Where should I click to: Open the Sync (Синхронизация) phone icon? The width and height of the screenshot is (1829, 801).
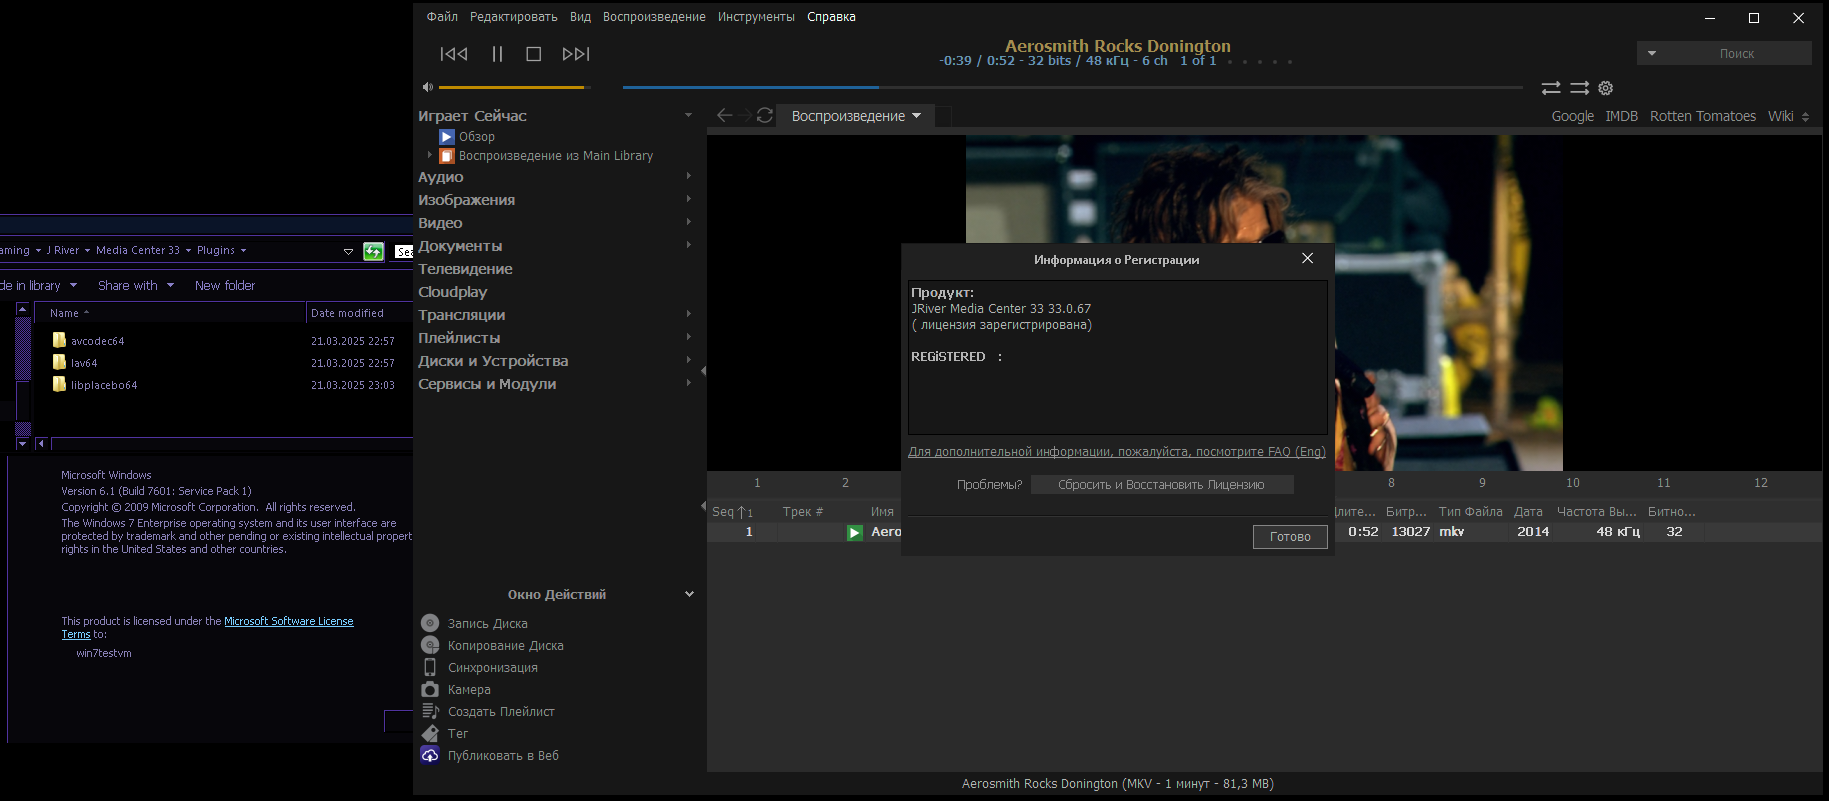[430, 667]
